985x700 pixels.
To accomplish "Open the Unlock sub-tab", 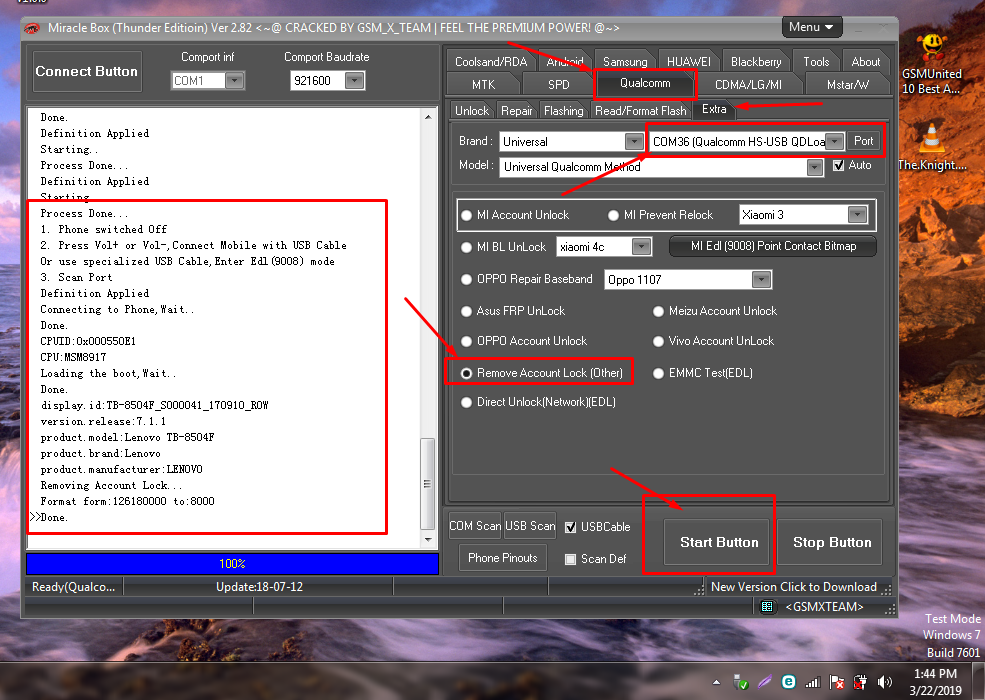I will coord(472,111).
